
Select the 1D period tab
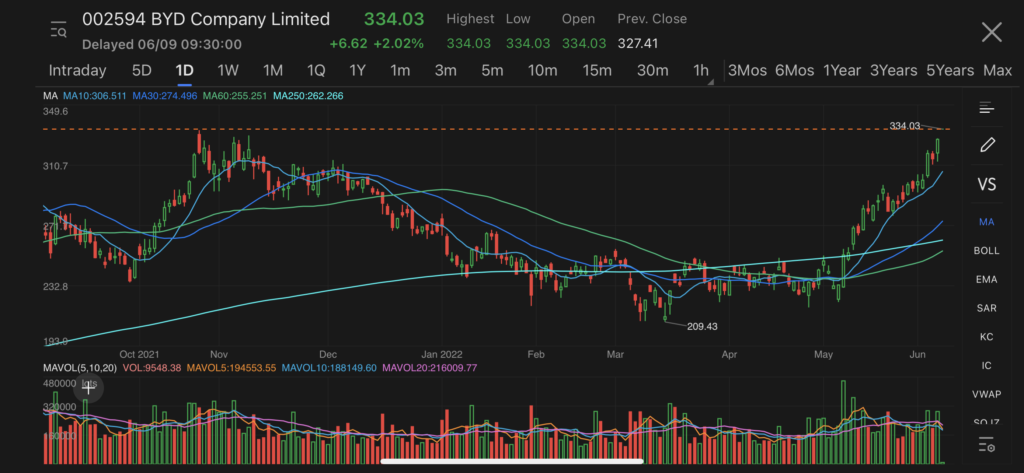coord(185,71)
